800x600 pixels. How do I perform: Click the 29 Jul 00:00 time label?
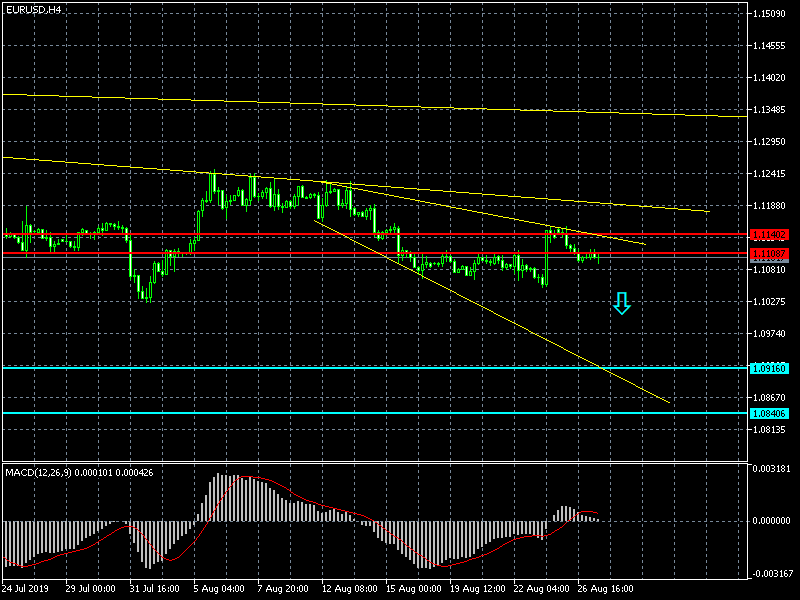click(x=90, y=589)
